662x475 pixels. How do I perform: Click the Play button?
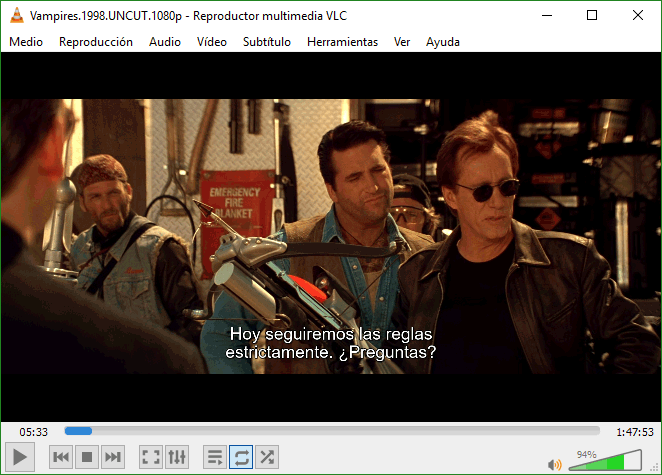(x=20, y=457)
